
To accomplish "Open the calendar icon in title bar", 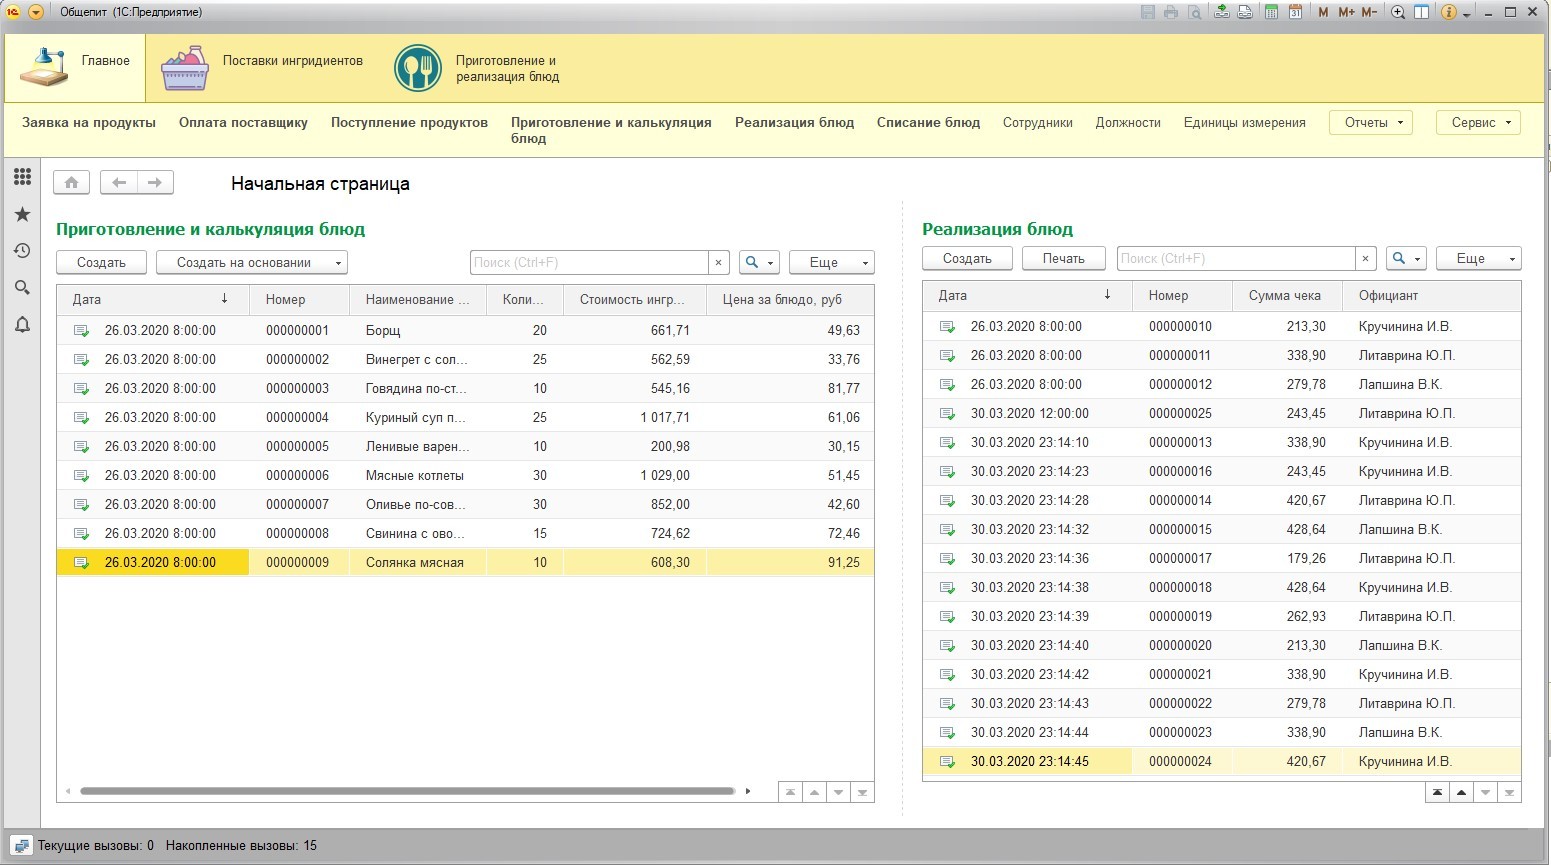I will pos(1295,12).
